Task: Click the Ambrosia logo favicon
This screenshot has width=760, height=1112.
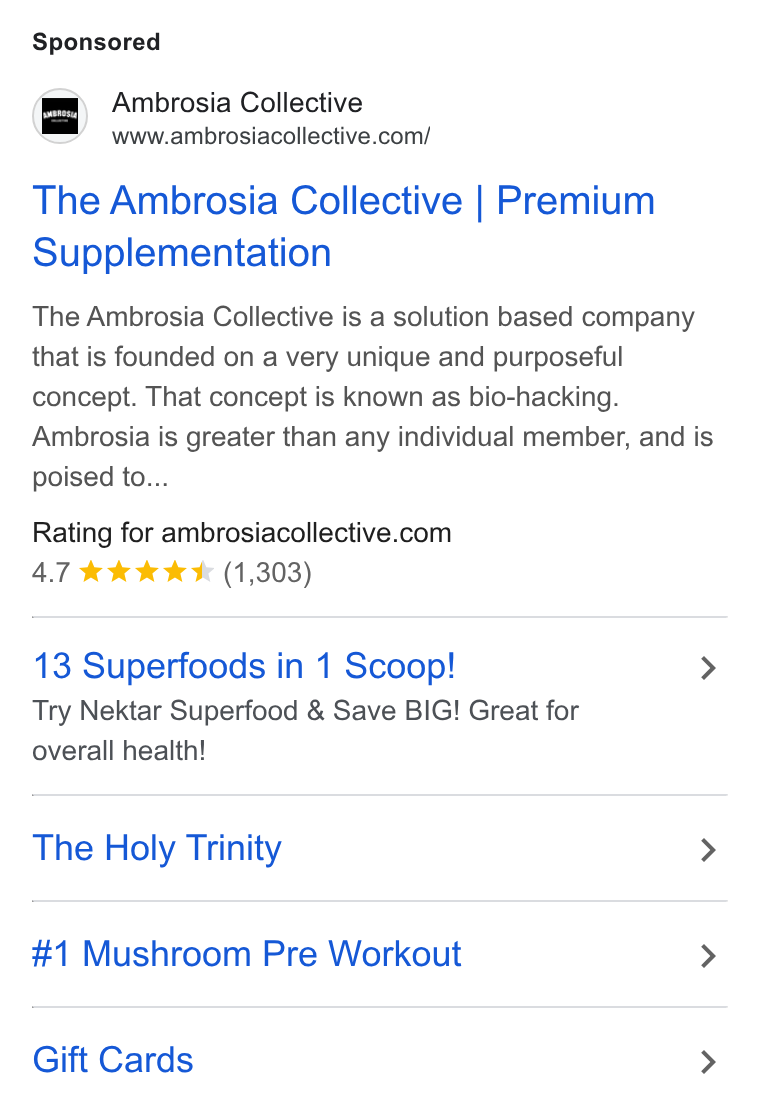Action: click(60, 116)
